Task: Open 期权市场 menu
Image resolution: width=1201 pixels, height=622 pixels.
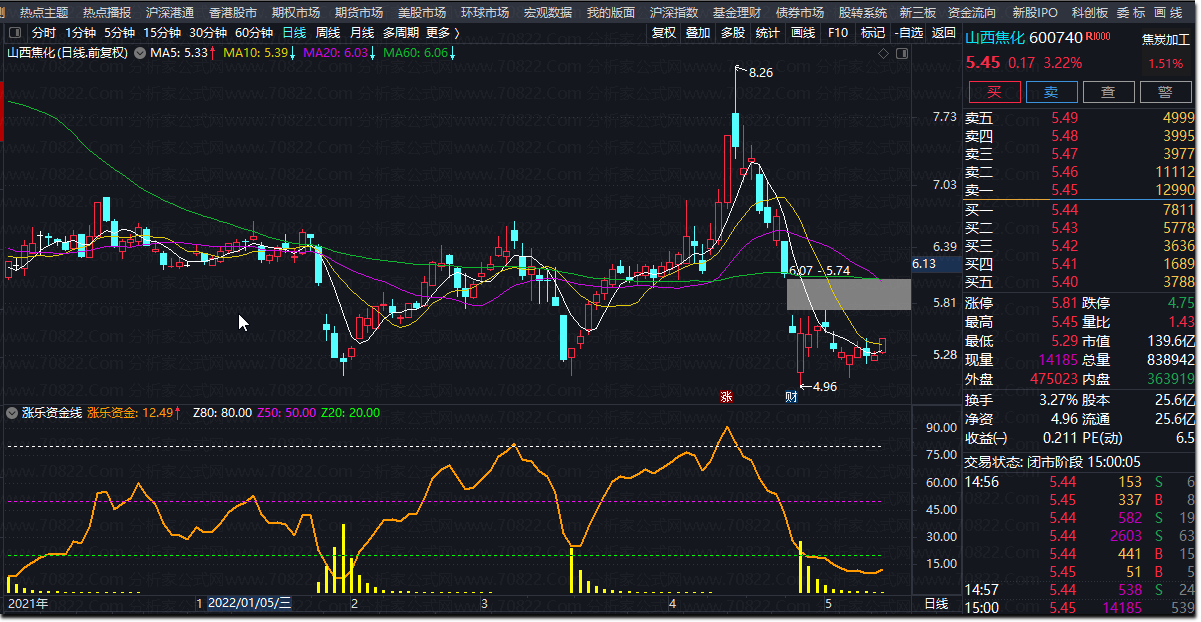Action: pyautogui.click(x=296, y=13)
